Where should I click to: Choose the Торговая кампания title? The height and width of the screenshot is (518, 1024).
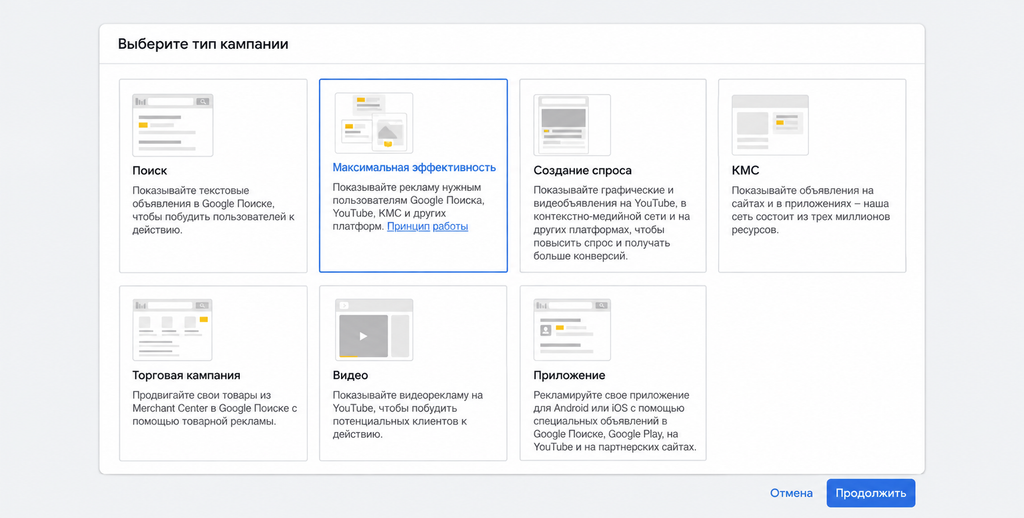coord(186,376)
